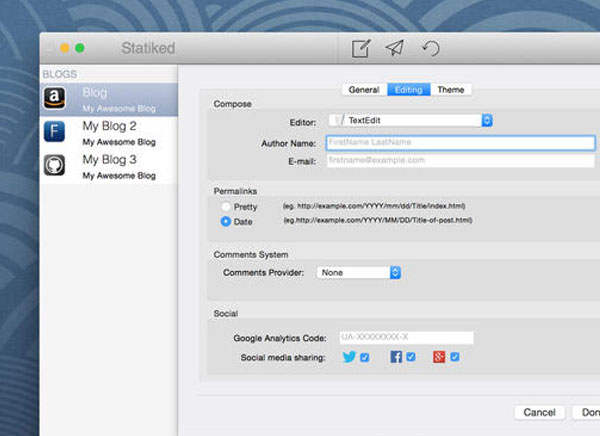Screen dimensions: 600x436
Task: Select the Pretty permalinks radio button
Action: [x=226, y=207]
